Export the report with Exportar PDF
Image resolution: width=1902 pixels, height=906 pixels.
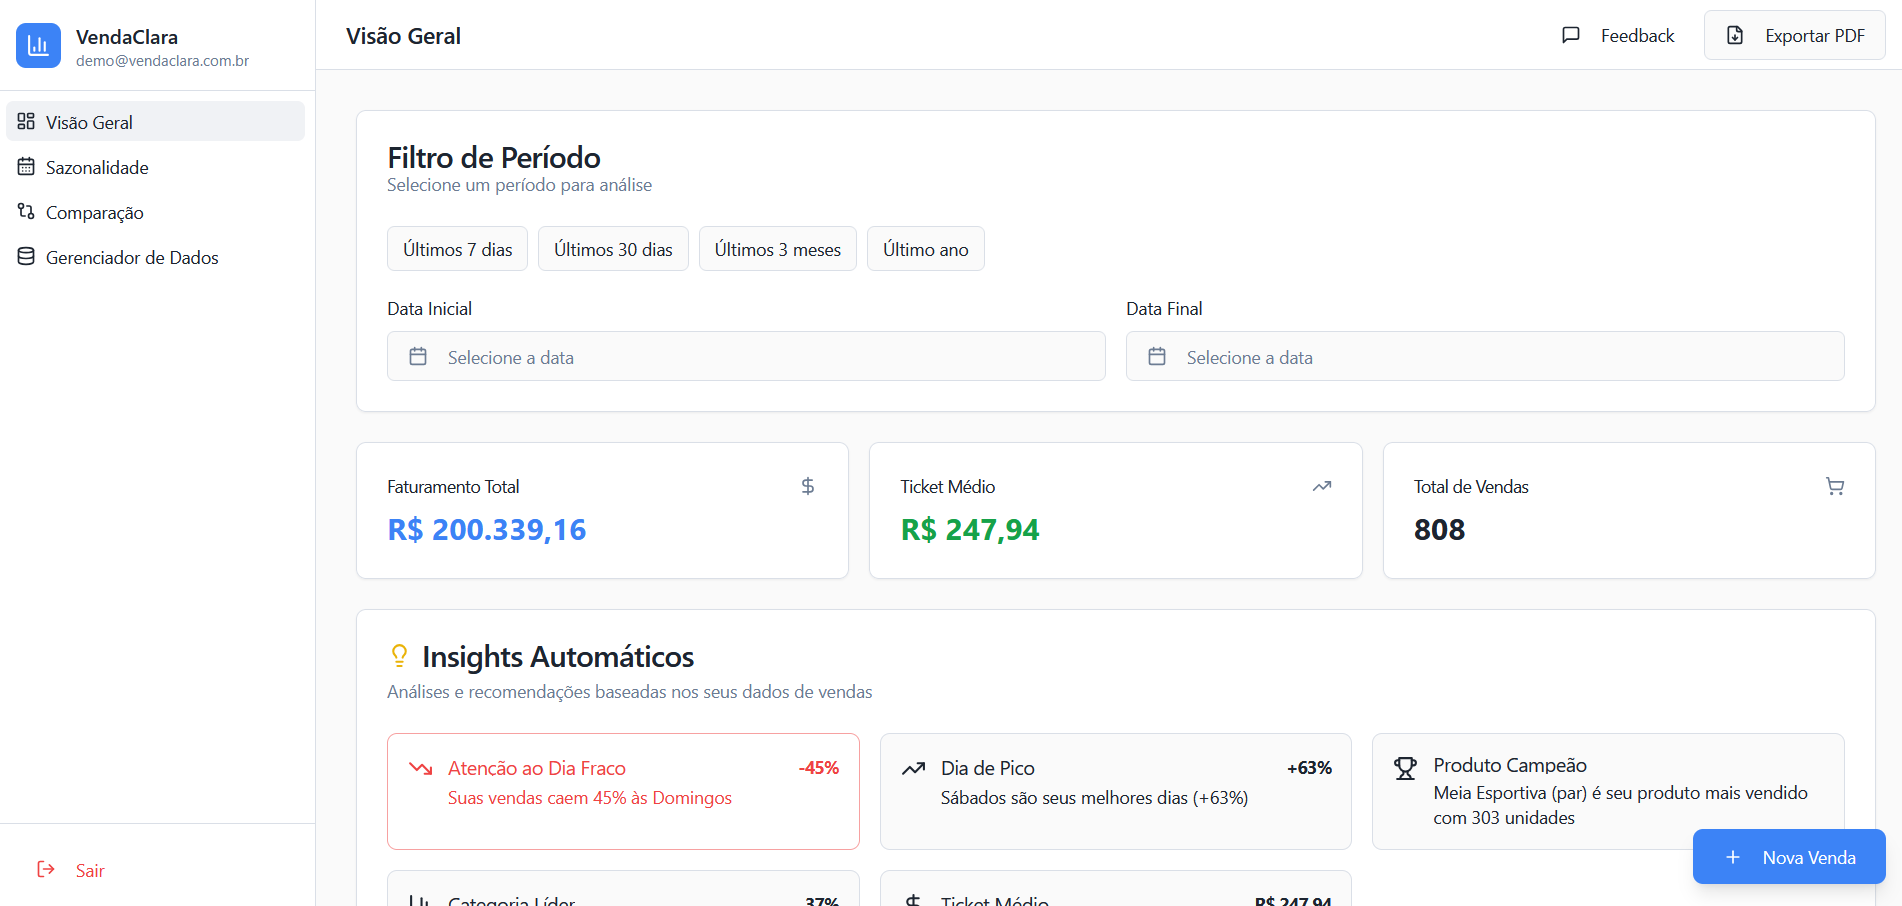[x=1795, y=36]
